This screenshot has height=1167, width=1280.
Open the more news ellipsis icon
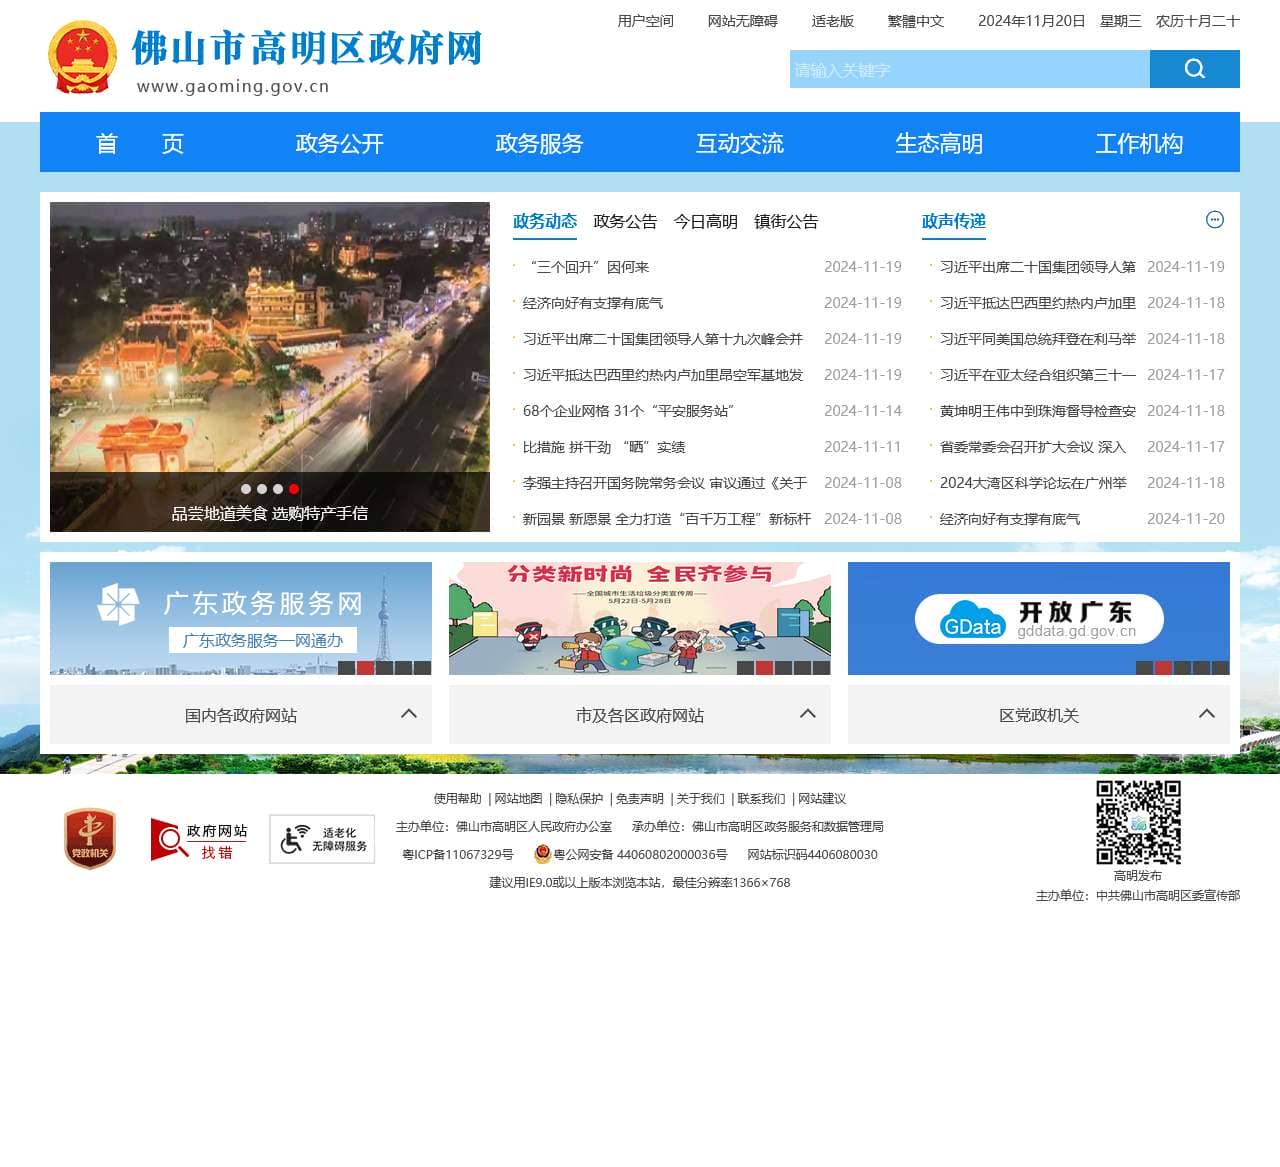pyautogui.click(x=1215, y=220)
